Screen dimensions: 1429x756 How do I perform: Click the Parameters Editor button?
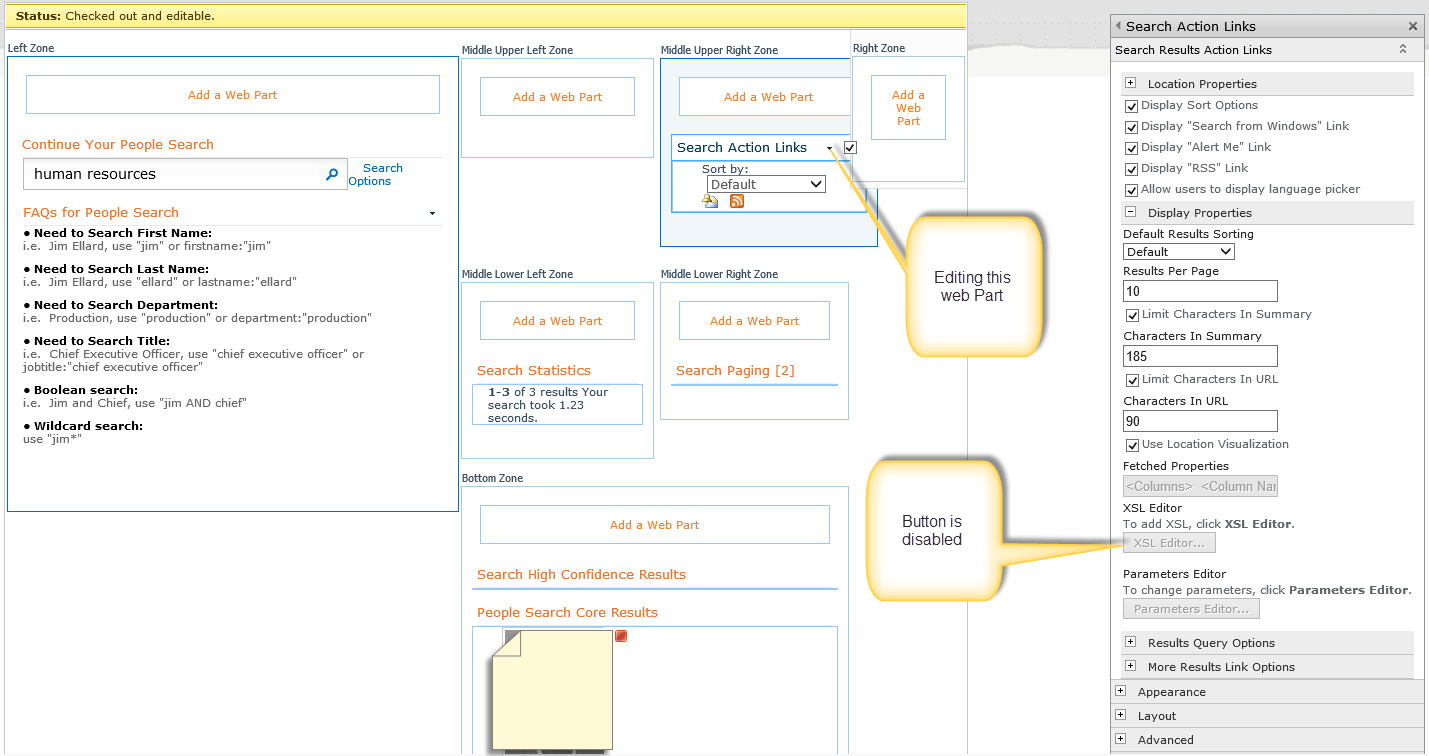pyautogui.click(x=1191, y=609)
